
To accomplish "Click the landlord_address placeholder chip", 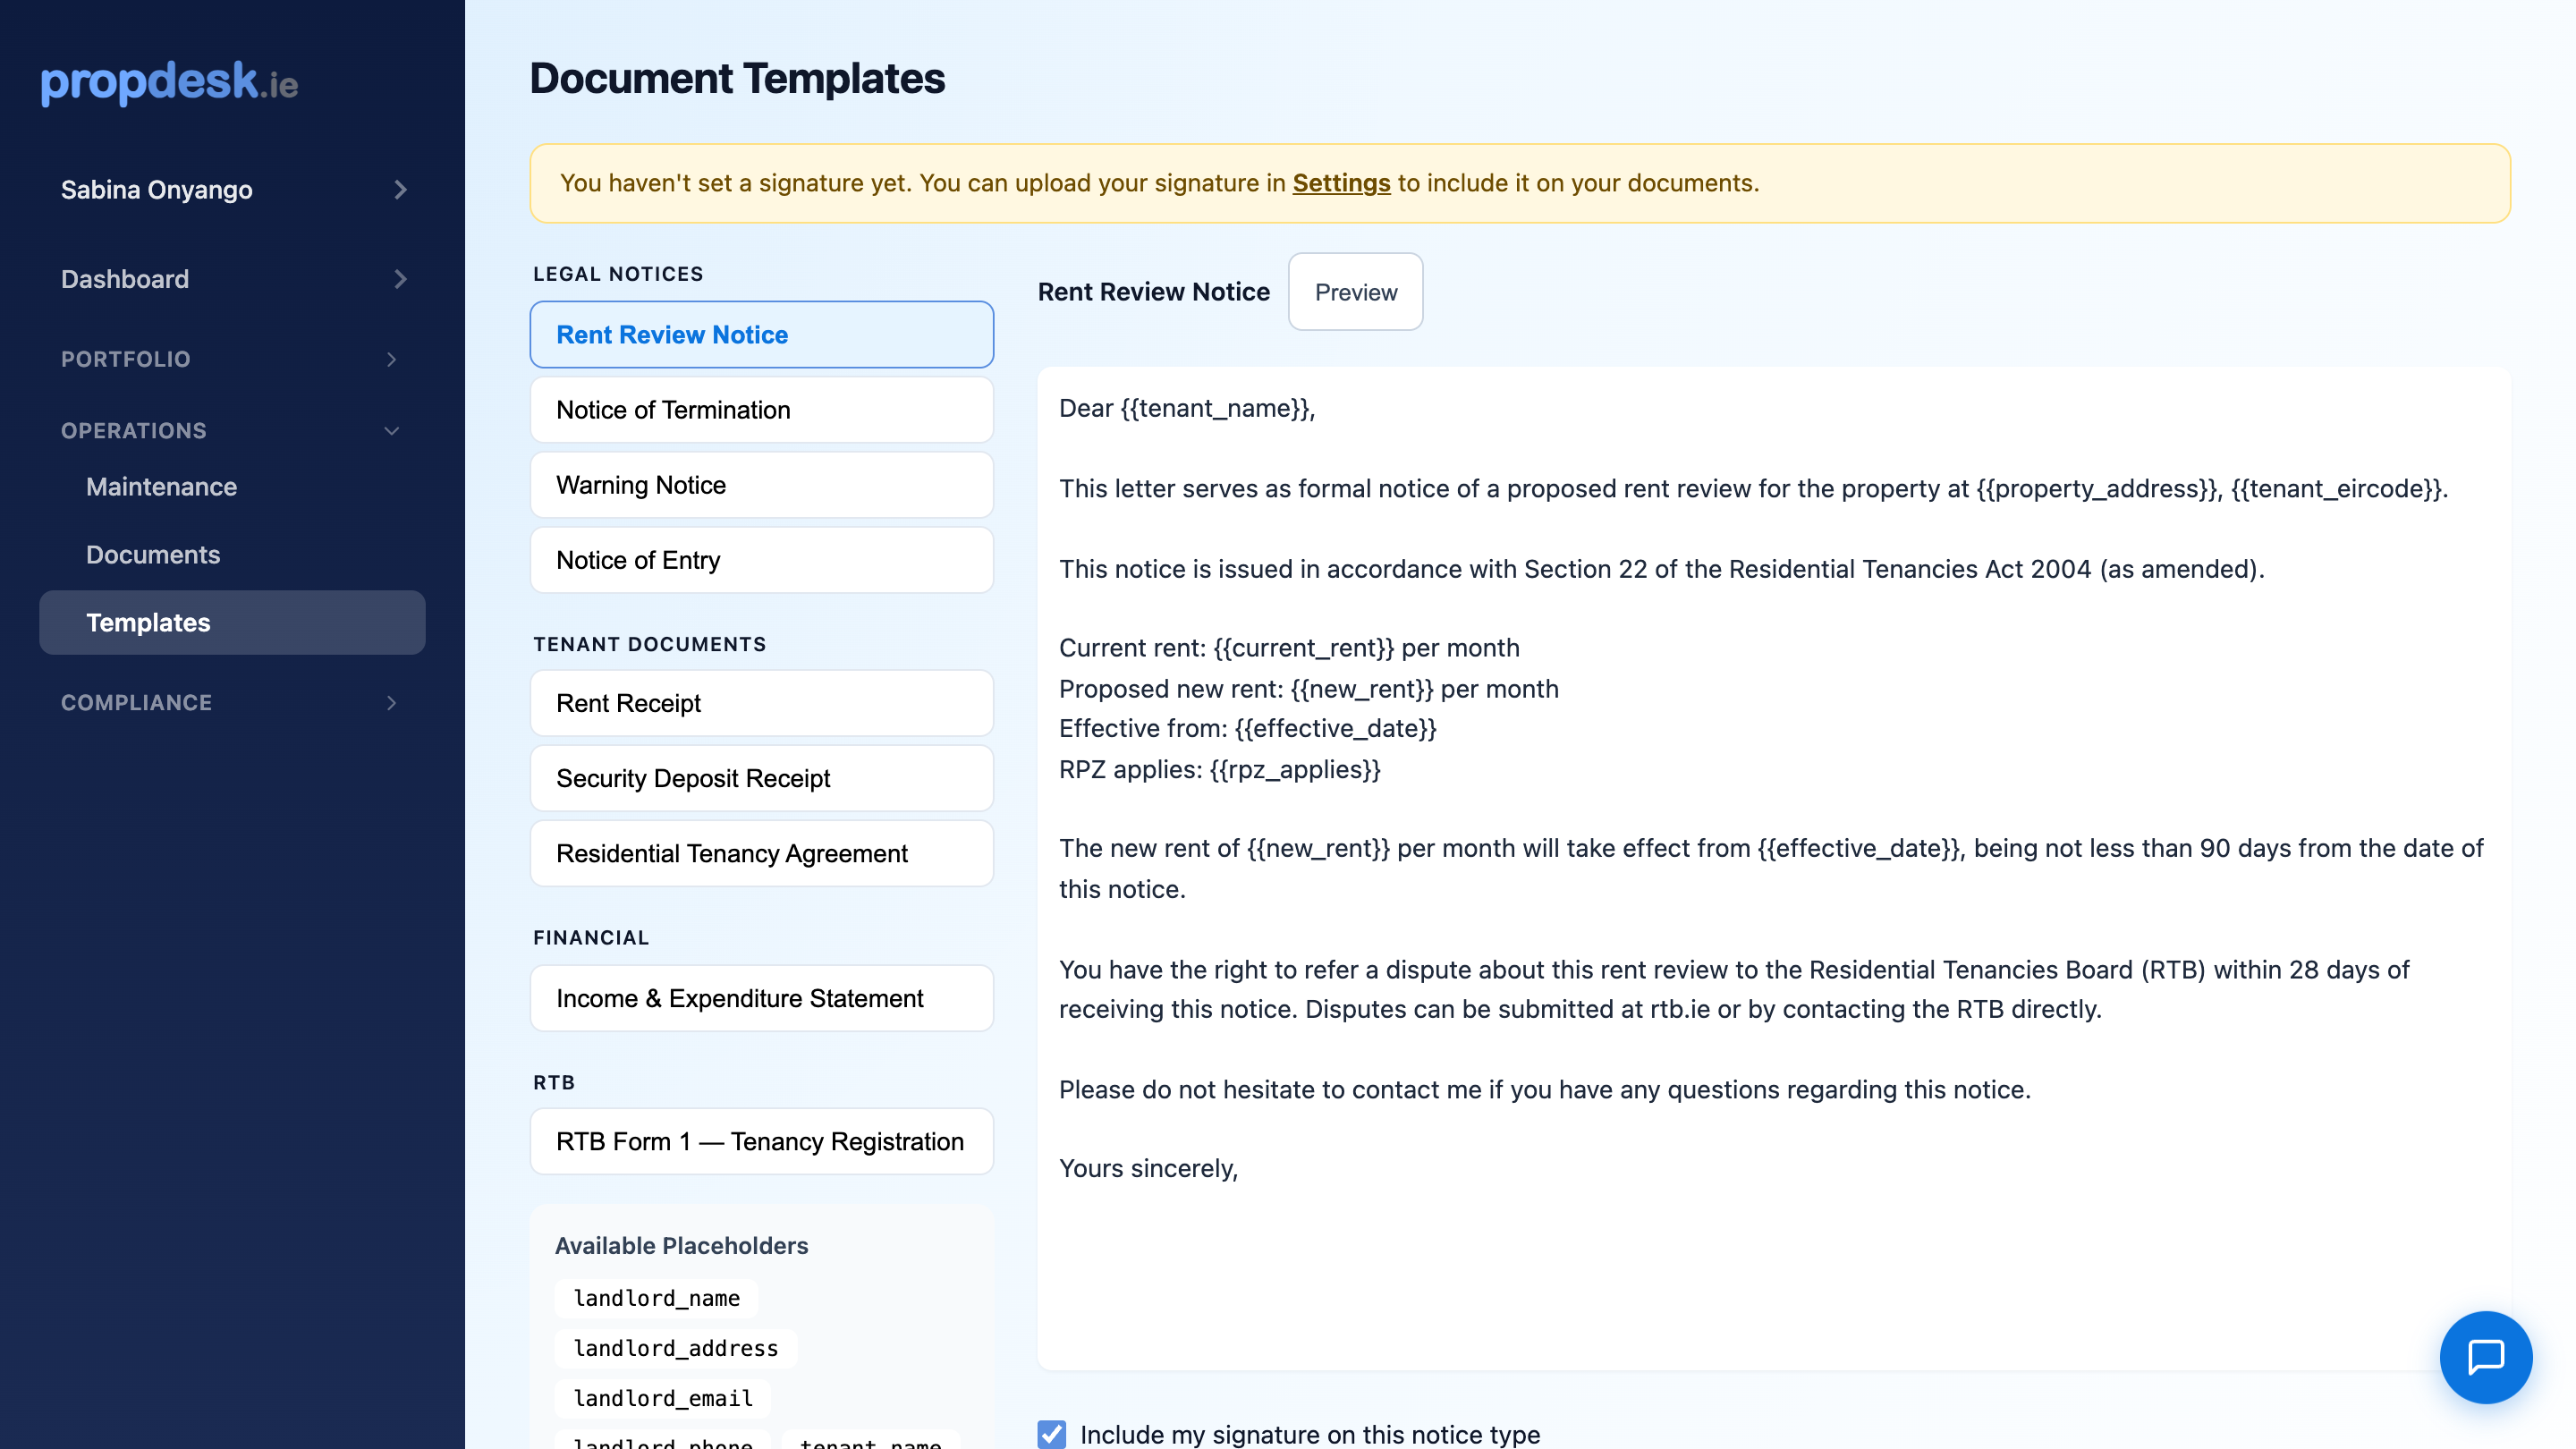I will [675, 1348].
